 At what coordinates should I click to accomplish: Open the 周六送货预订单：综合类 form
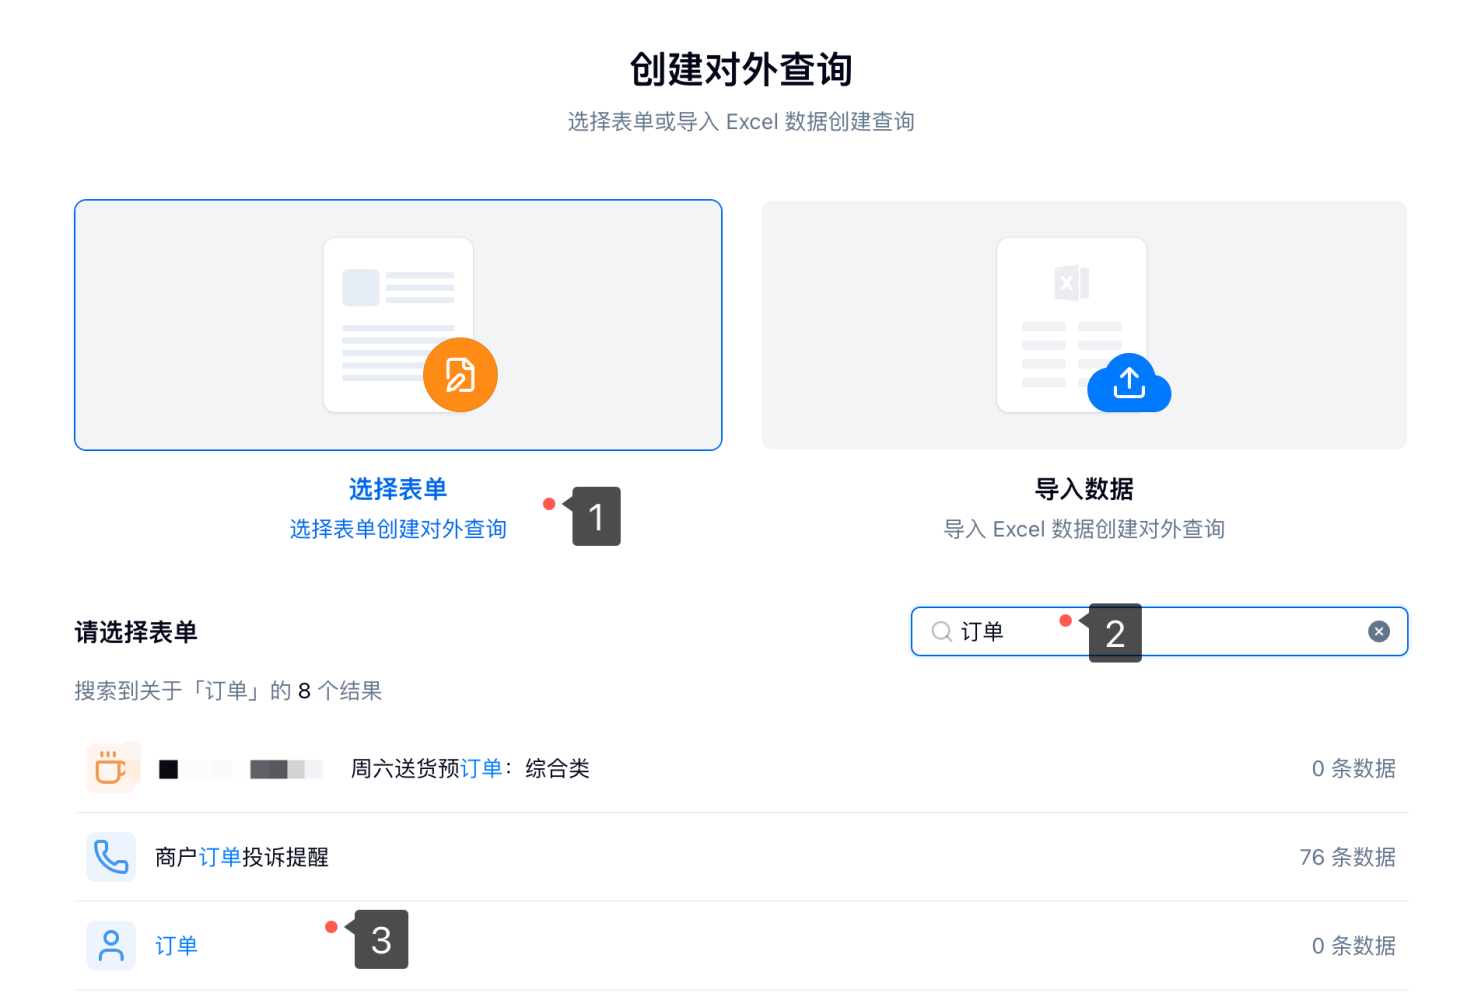[470, 768]
